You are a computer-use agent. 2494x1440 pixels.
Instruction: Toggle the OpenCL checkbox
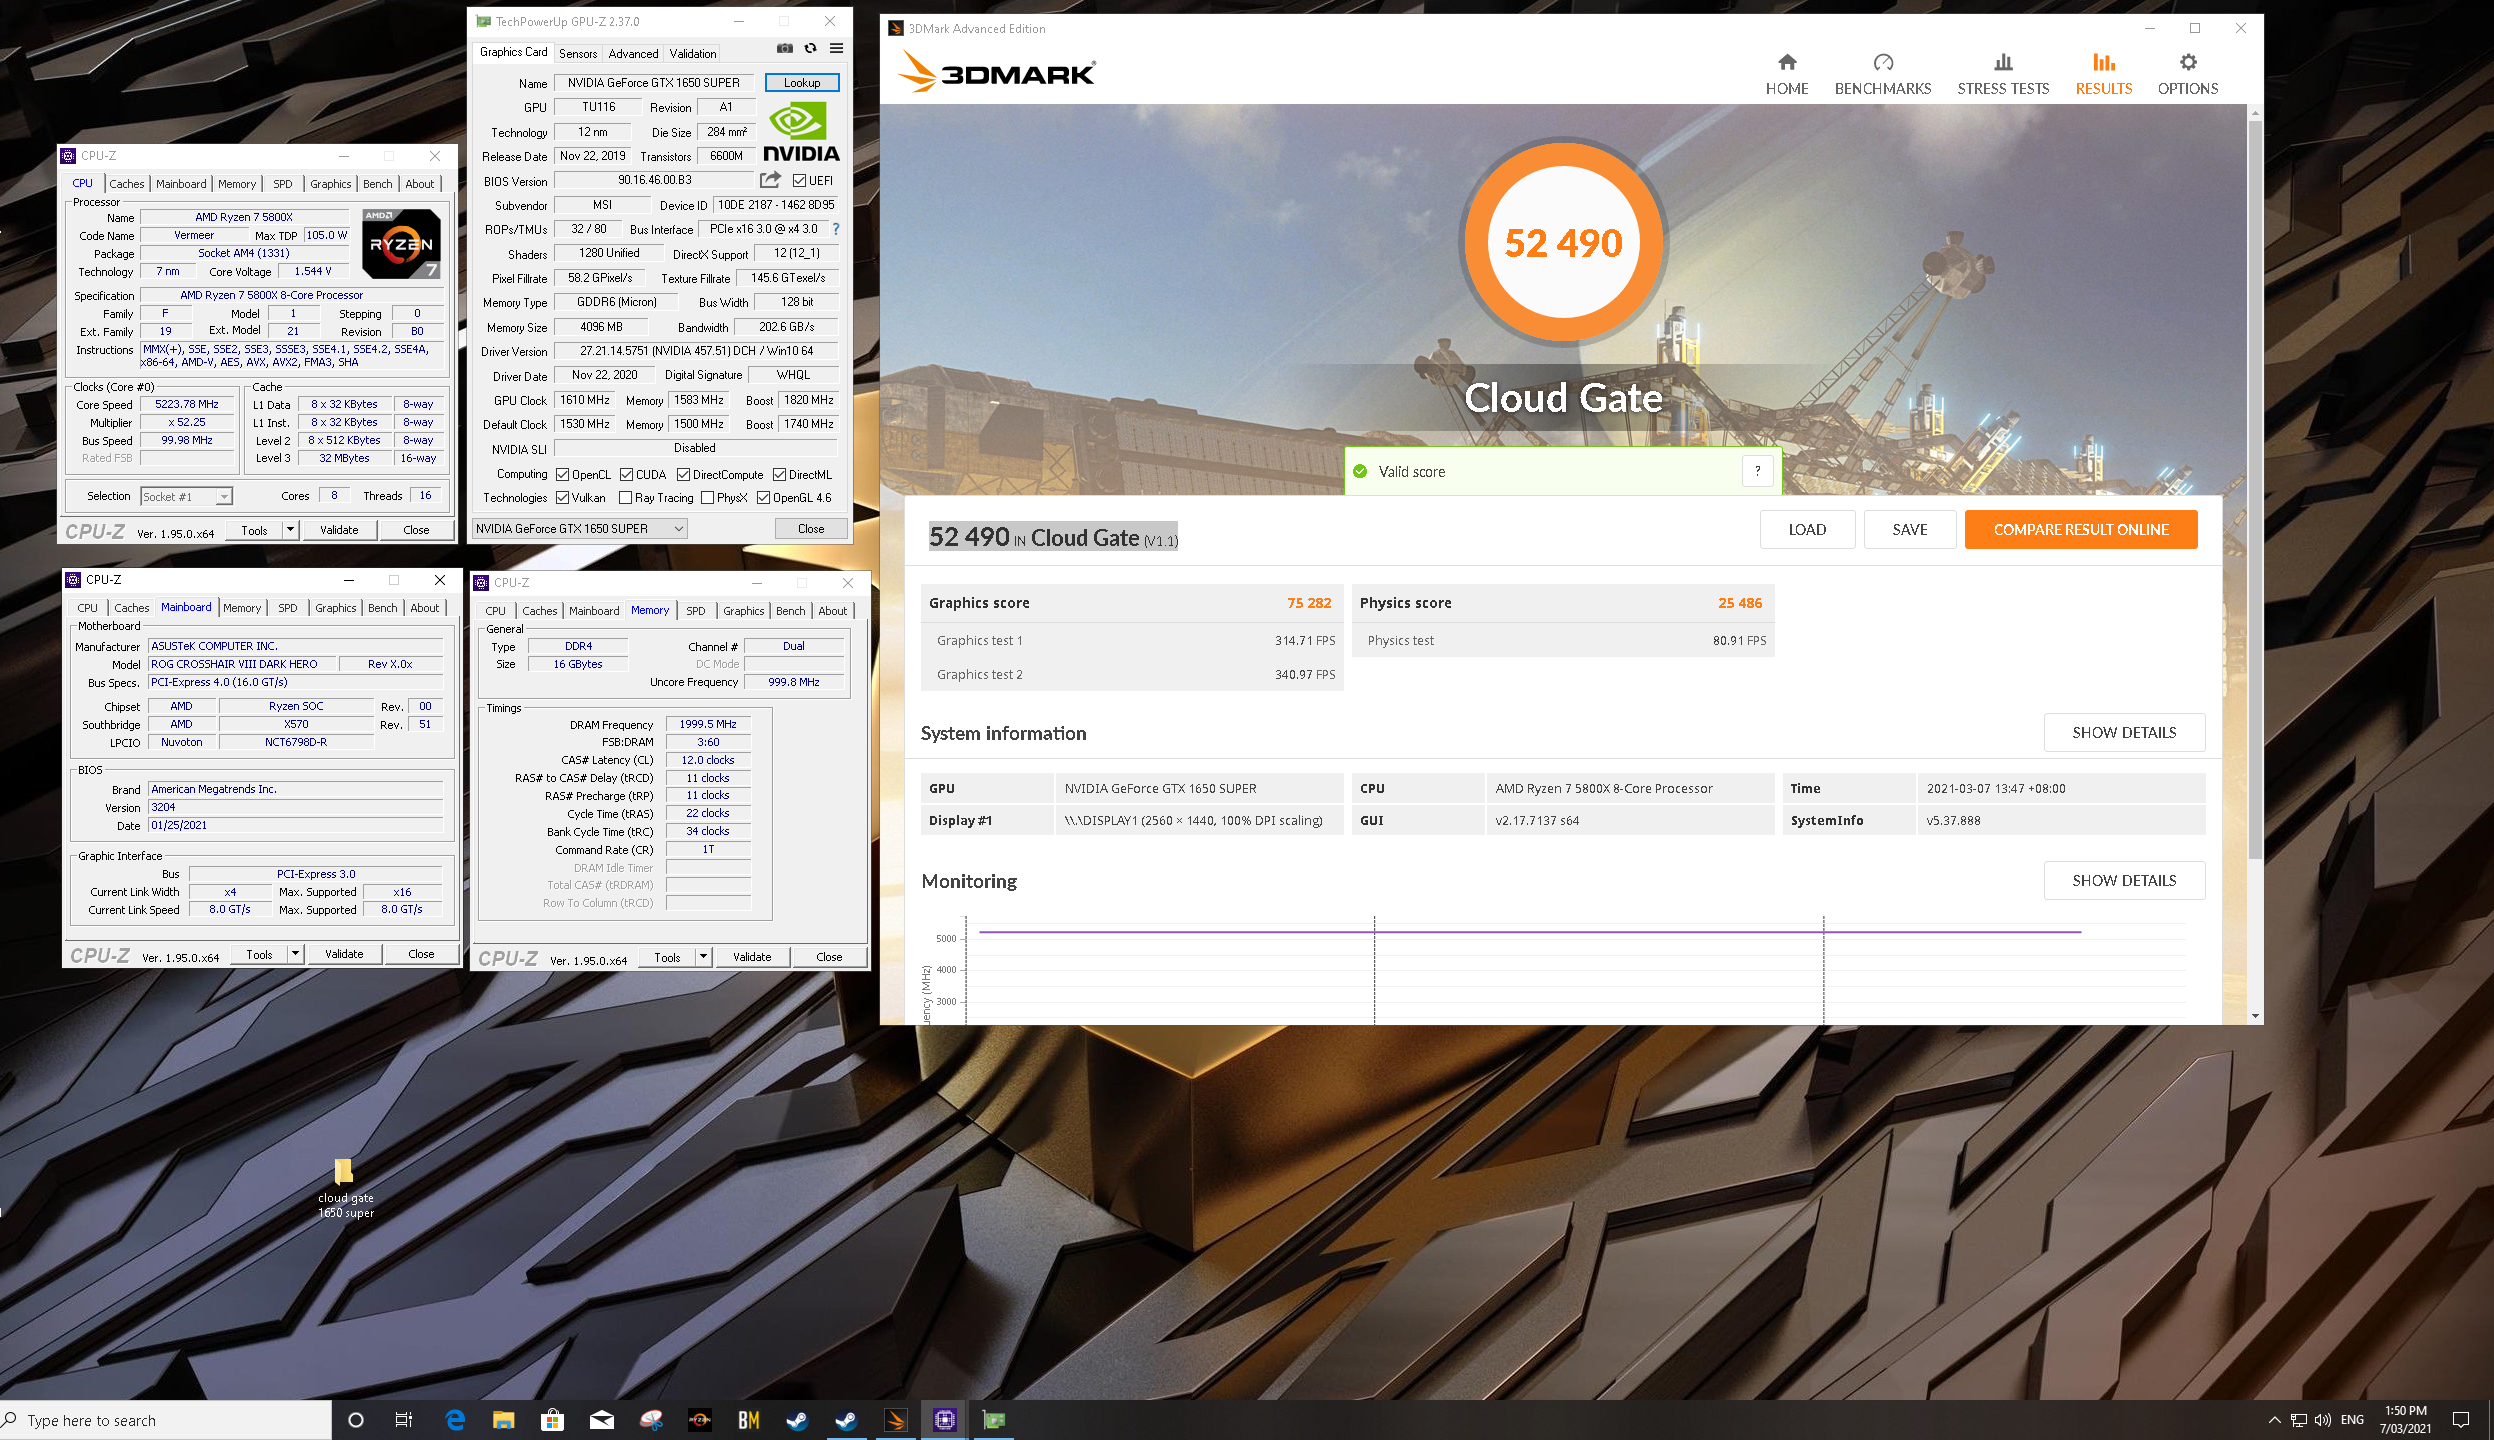pos(563,475)
